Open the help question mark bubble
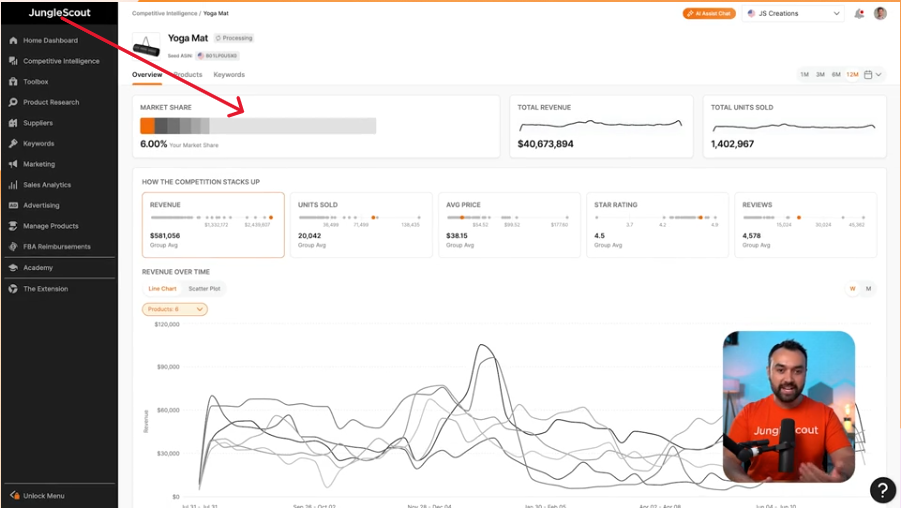Viewport: 901px width, 508px height. 883,490
